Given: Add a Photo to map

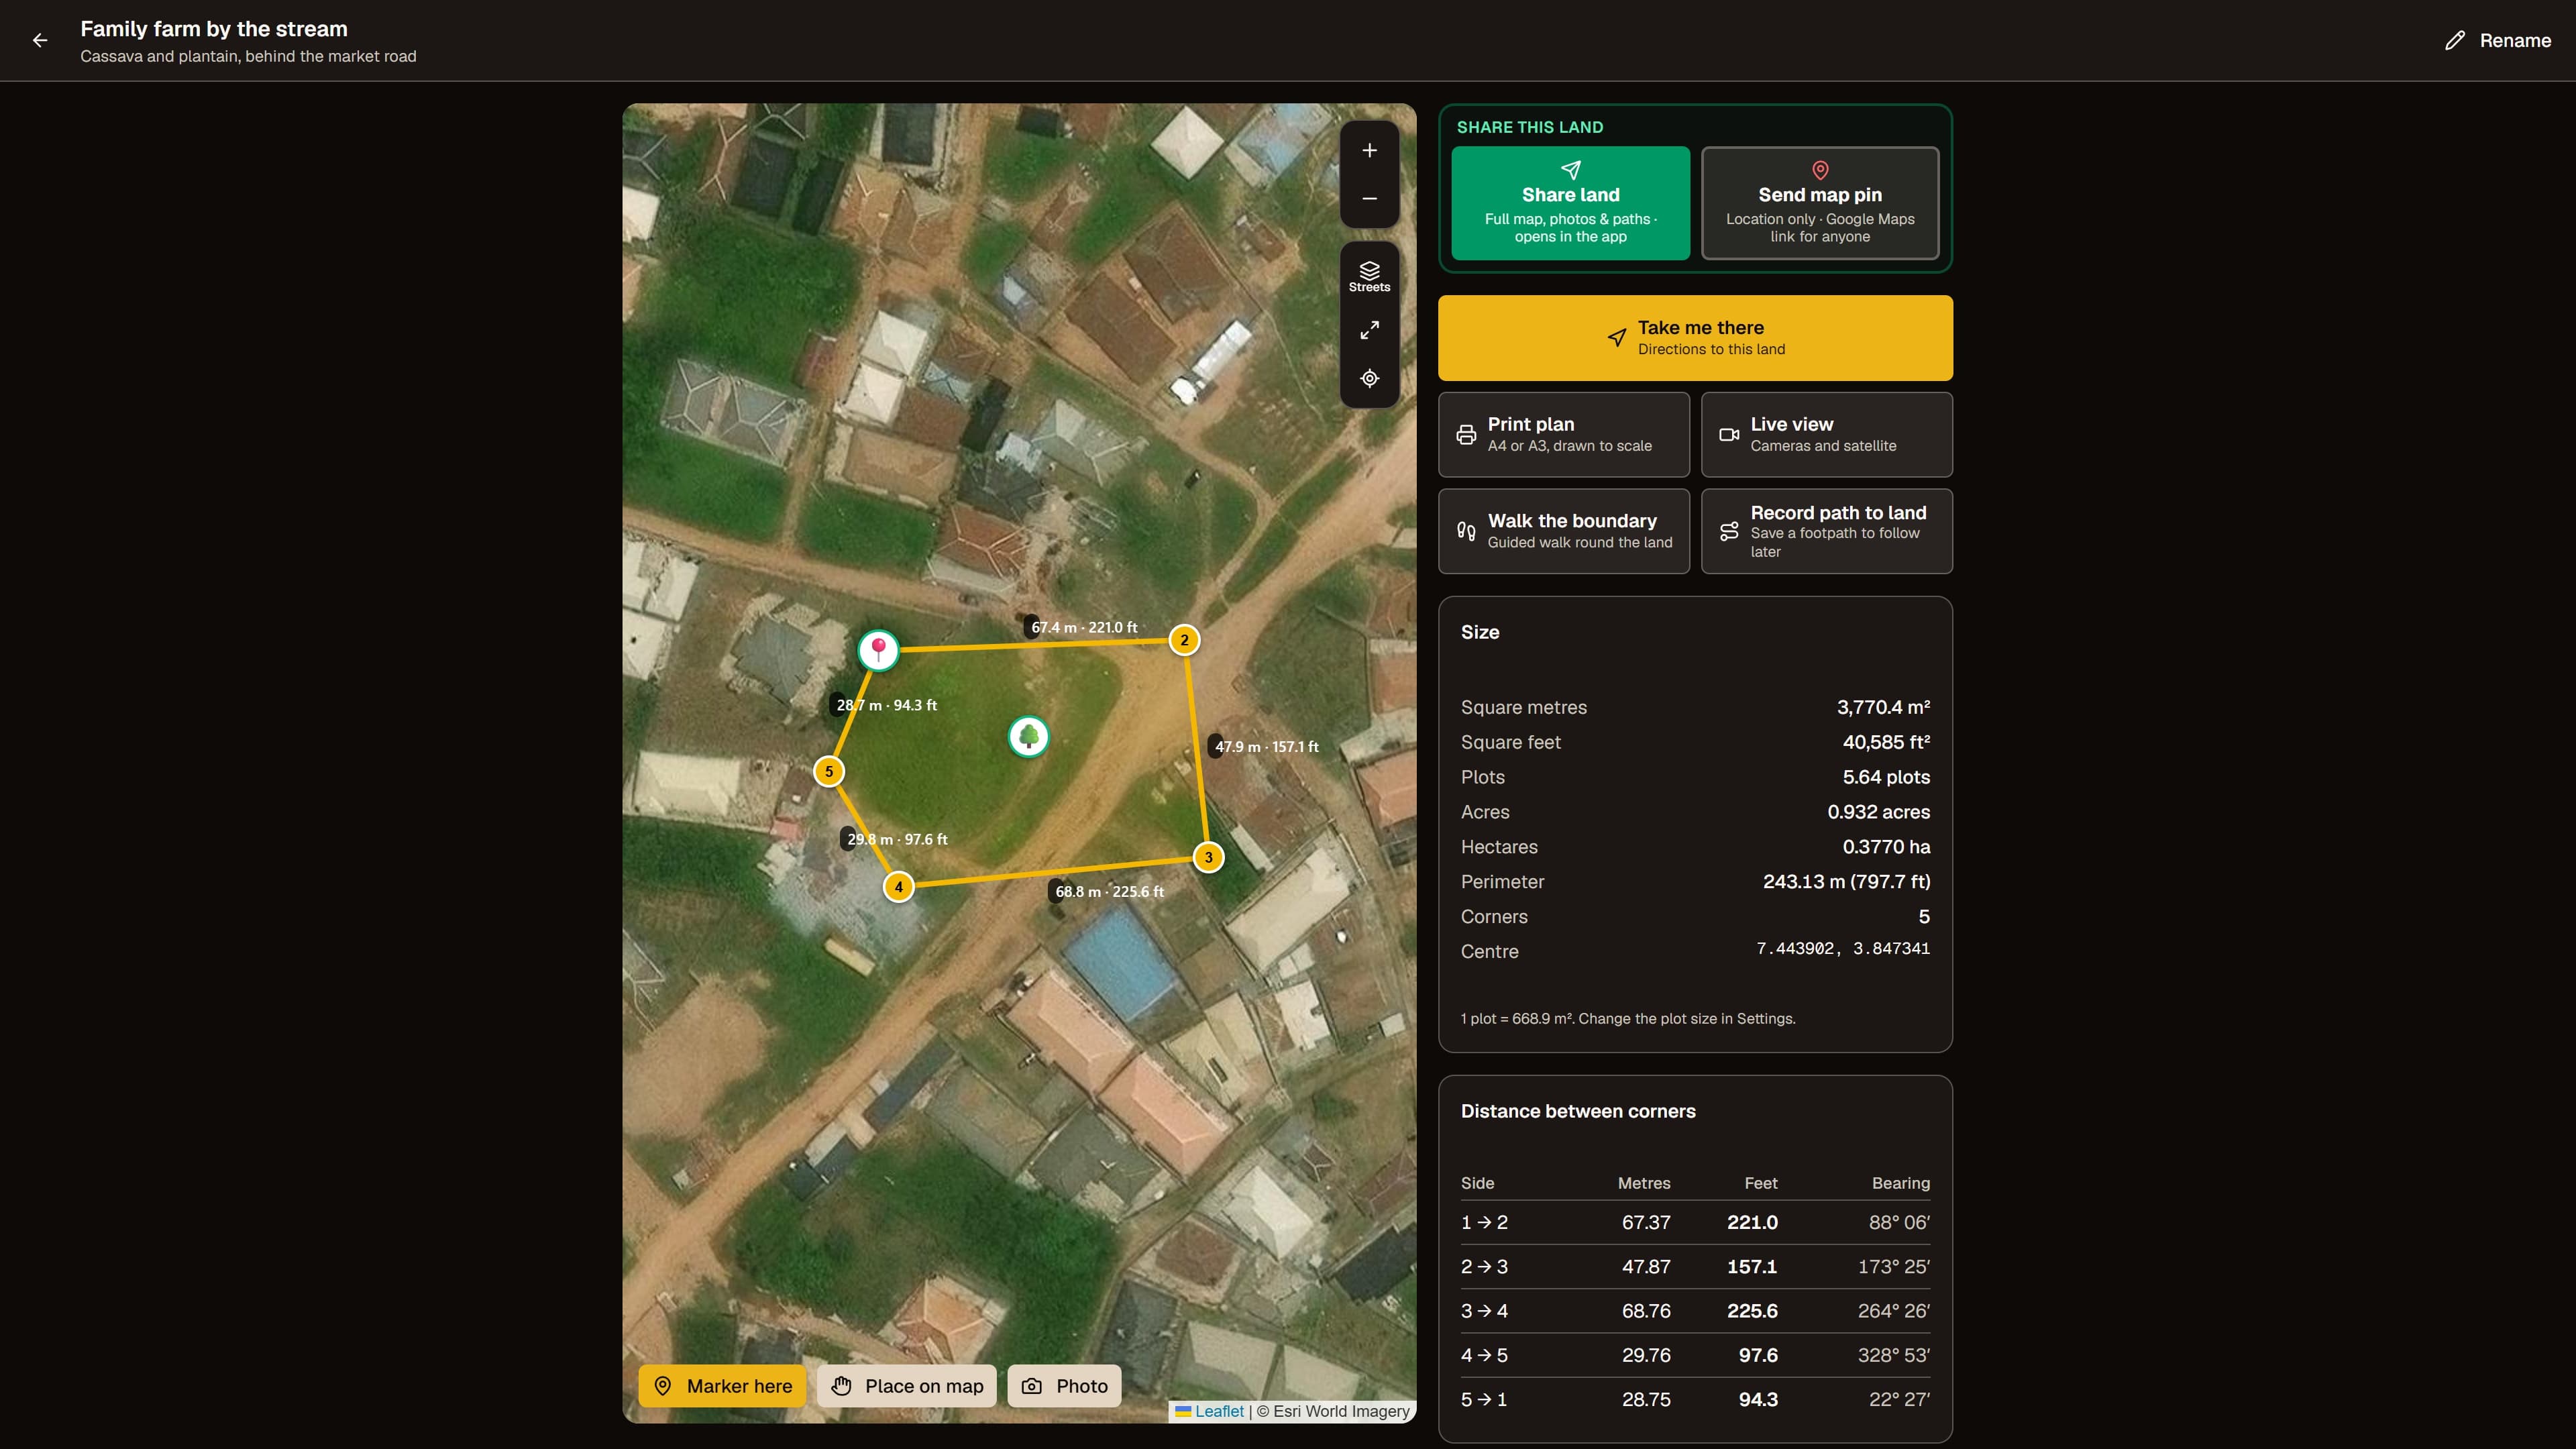Looking at the screenshot, I should [x=1064, y=1385].
